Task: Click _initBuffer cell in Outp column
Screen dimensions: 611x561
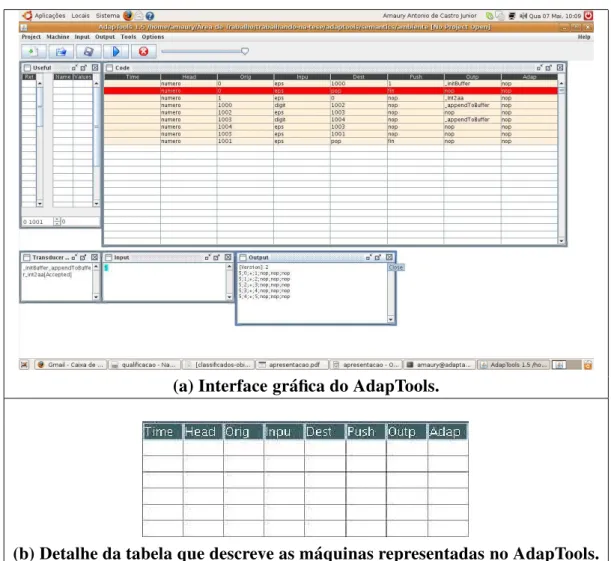Action: (472, 84)
